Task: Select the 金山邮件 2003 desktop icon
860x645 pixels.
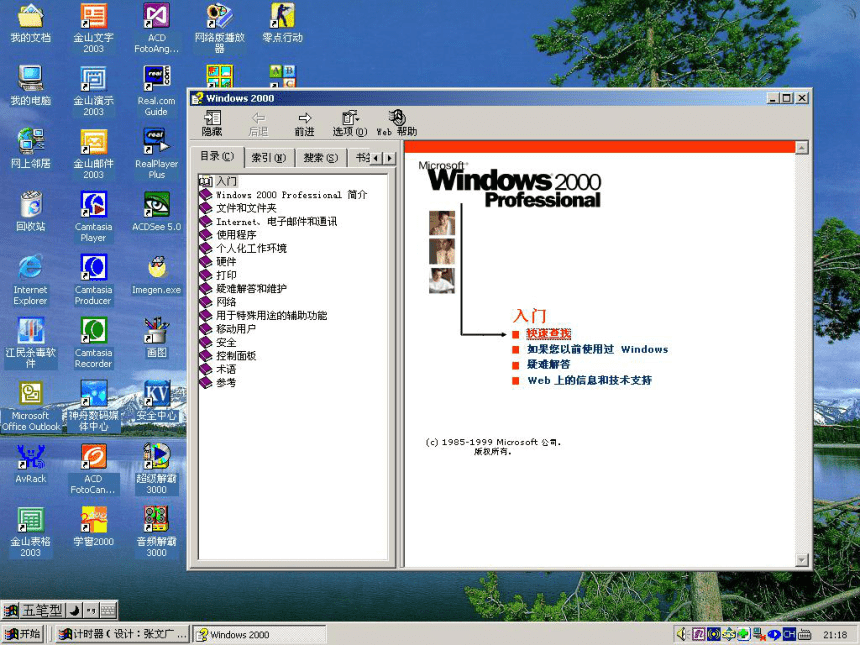Action: tap(94, 154)
